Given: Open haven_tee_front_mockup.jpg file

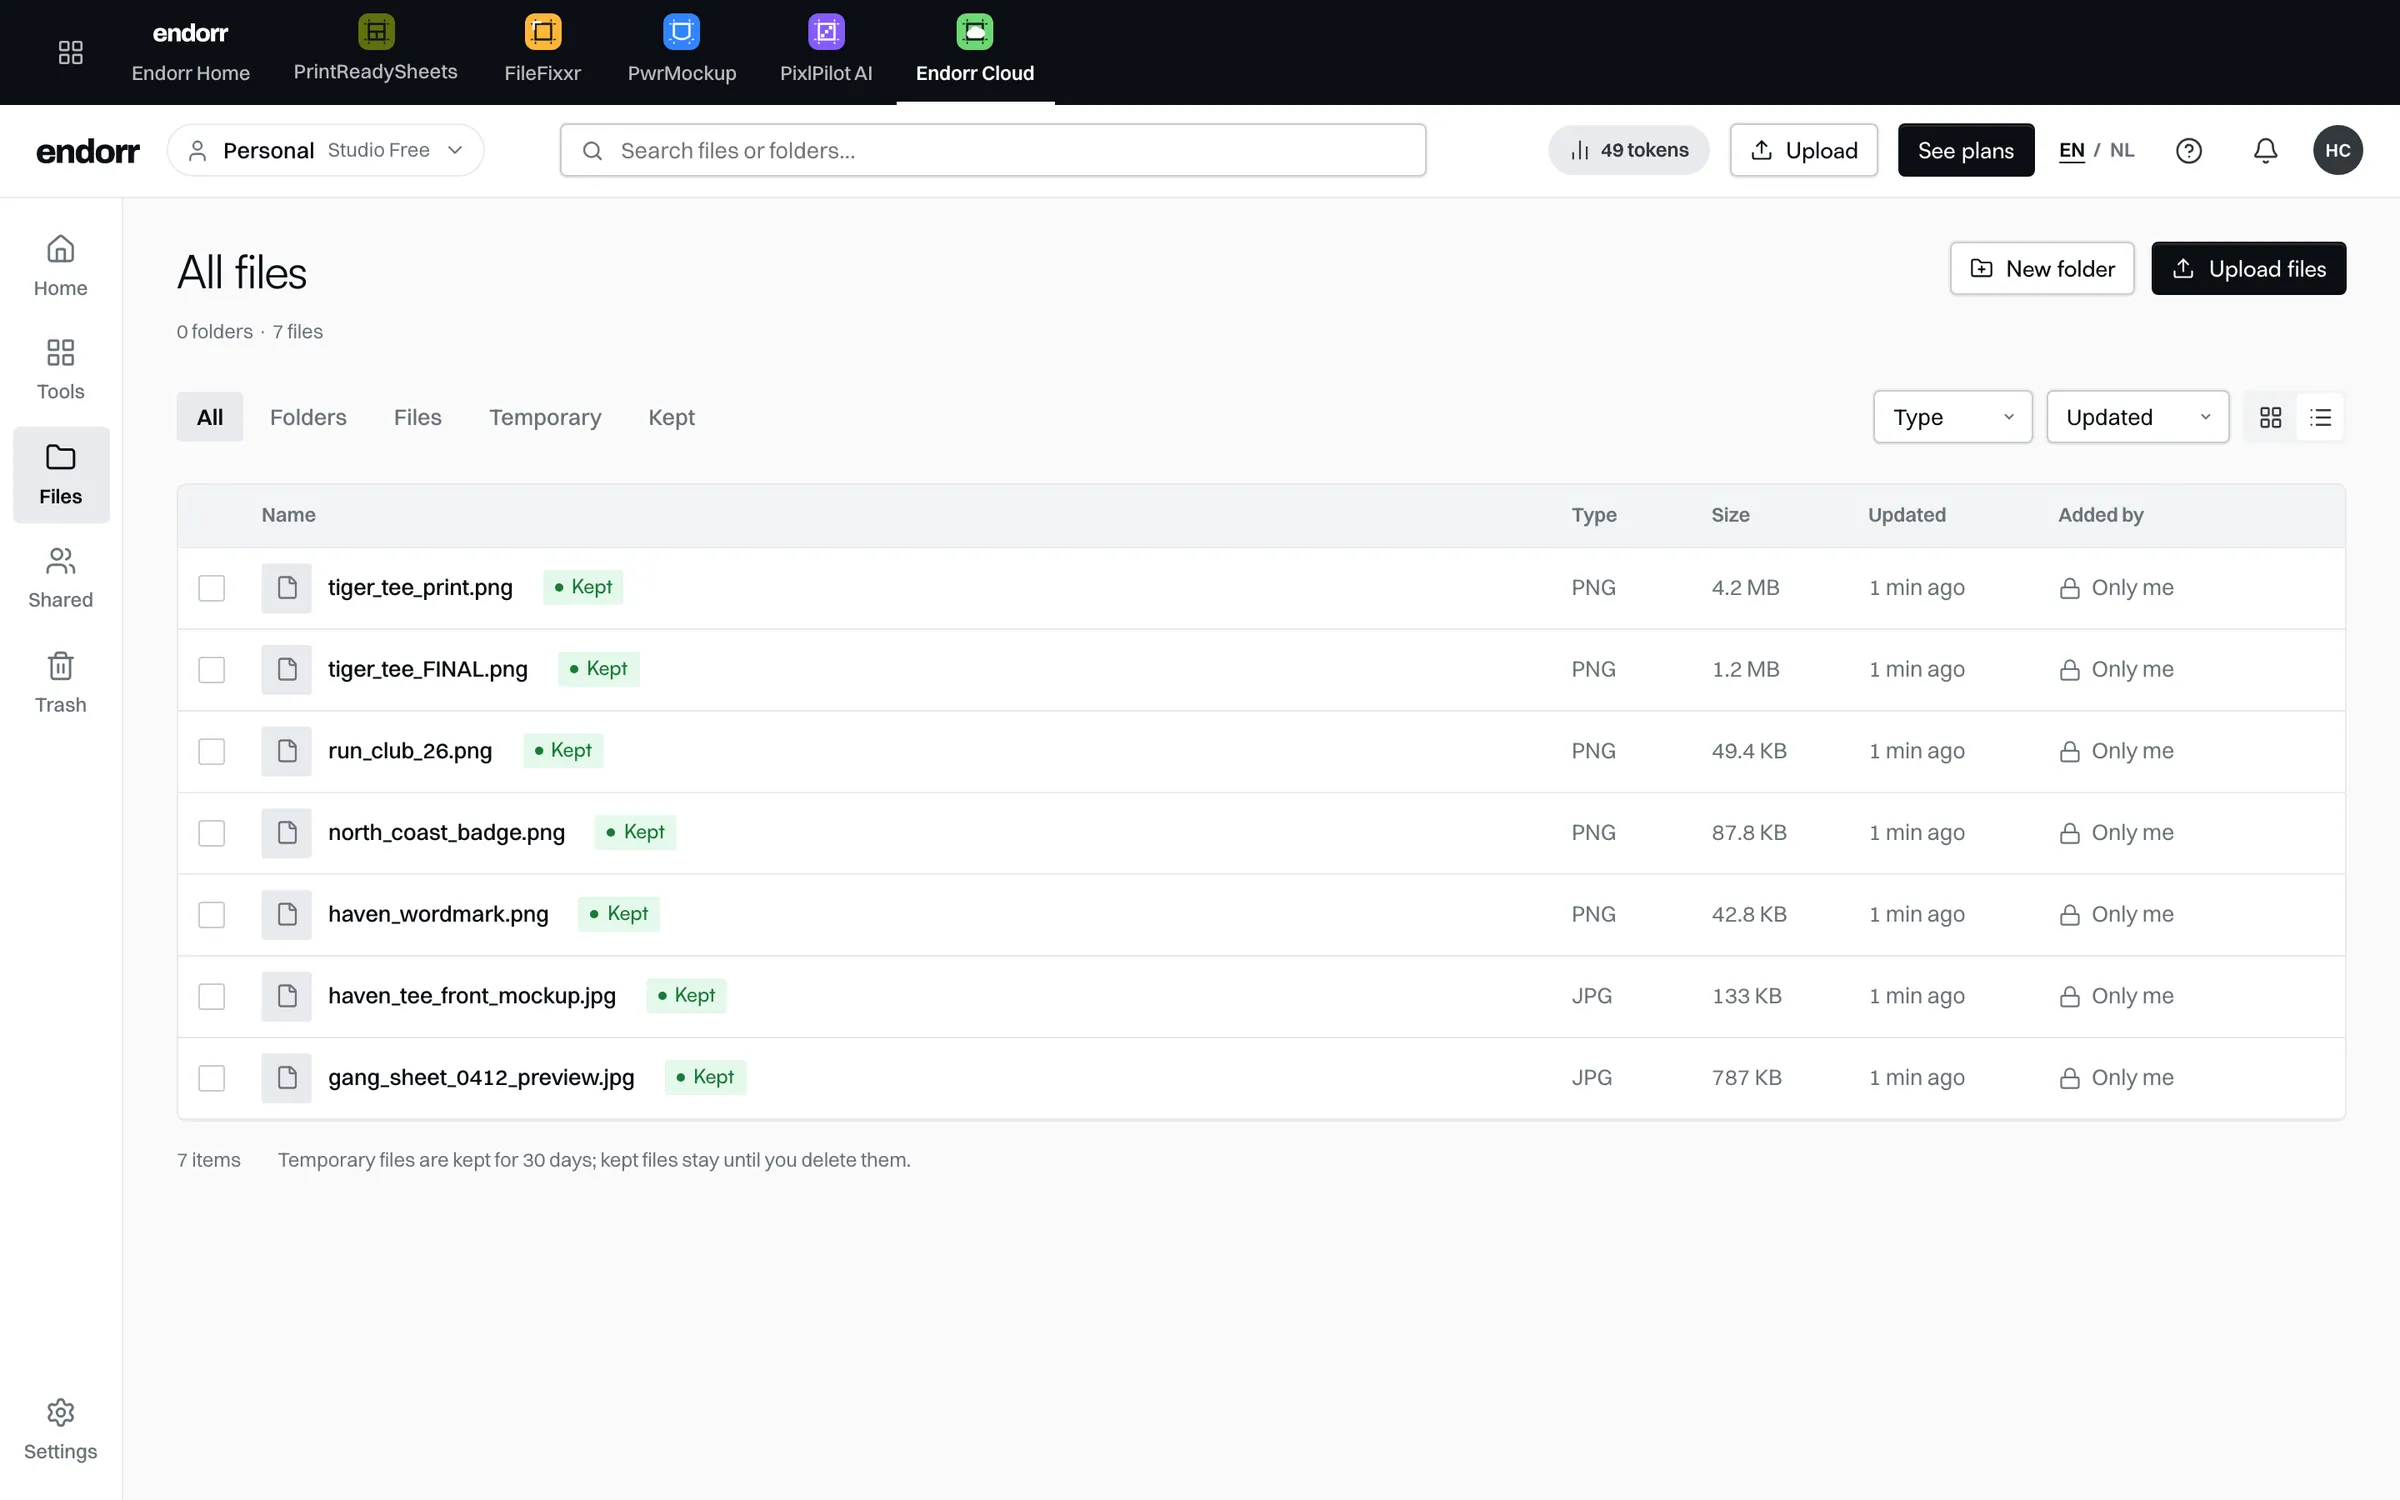Looking at the screenshot, I should coord(472,996).
